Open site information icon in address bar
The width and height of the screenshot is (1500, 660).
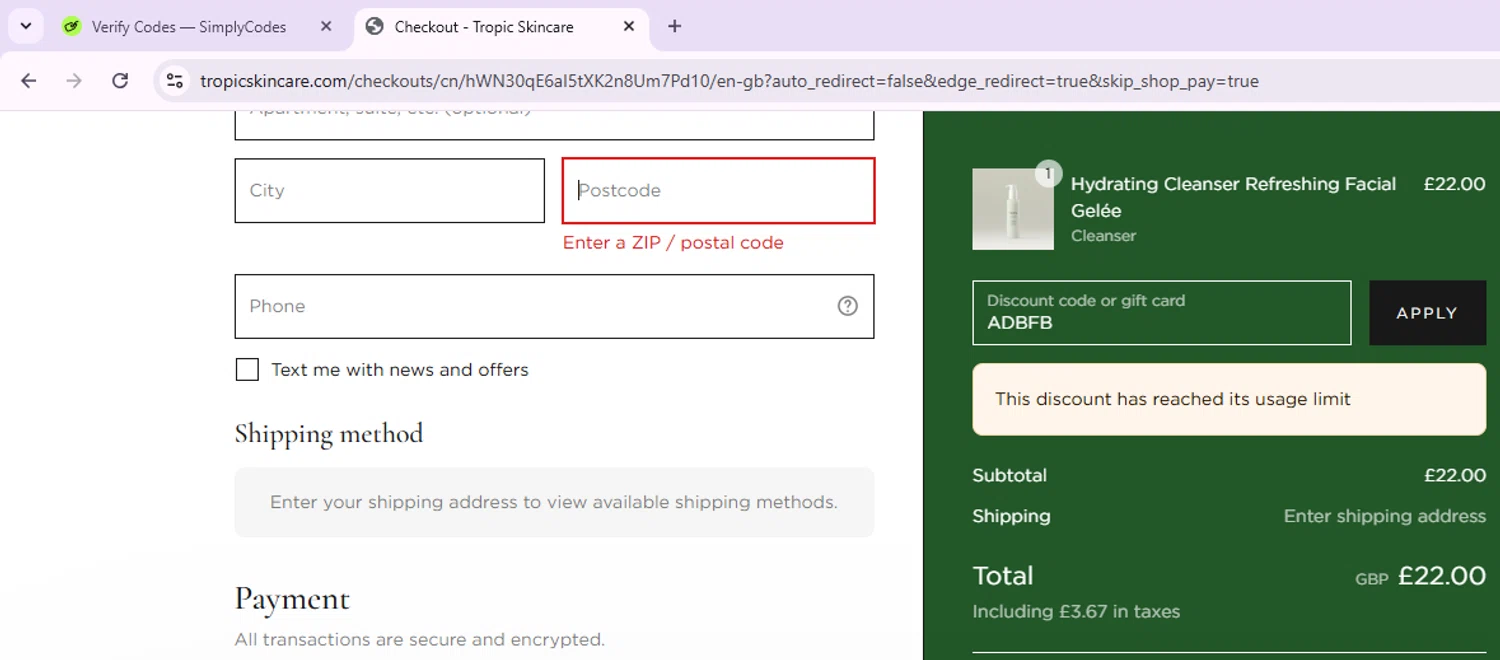[175, 81]
